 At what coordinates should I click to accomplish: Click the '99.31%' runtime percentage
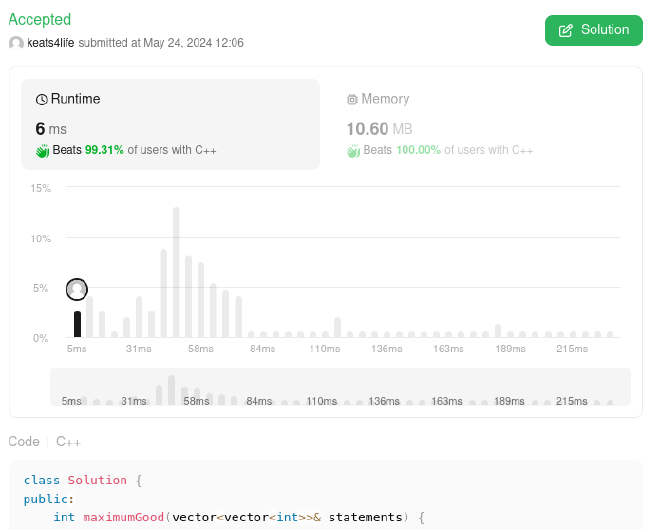(104, 150)
